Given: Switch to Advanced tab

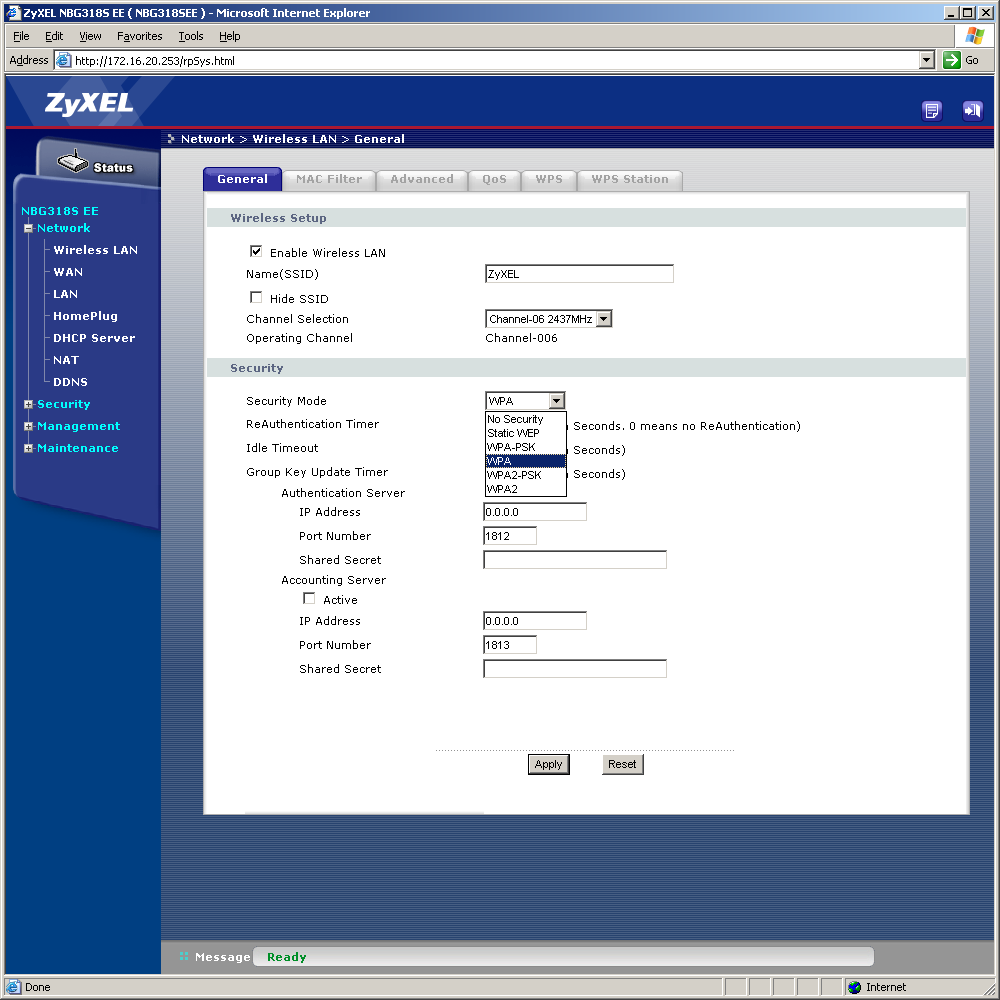Looking at the screenshot, I should [x=422, y=180].
